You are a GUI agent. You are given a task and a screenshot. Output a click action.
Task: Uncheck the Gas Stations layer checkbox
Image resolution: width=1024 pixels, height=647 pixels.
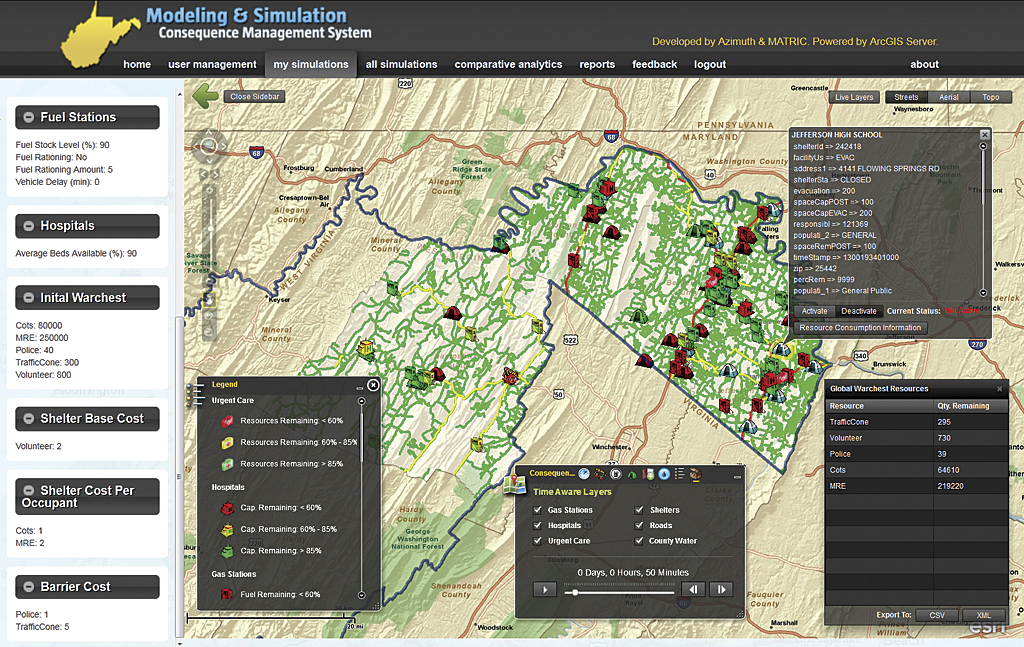click(538, 510)
